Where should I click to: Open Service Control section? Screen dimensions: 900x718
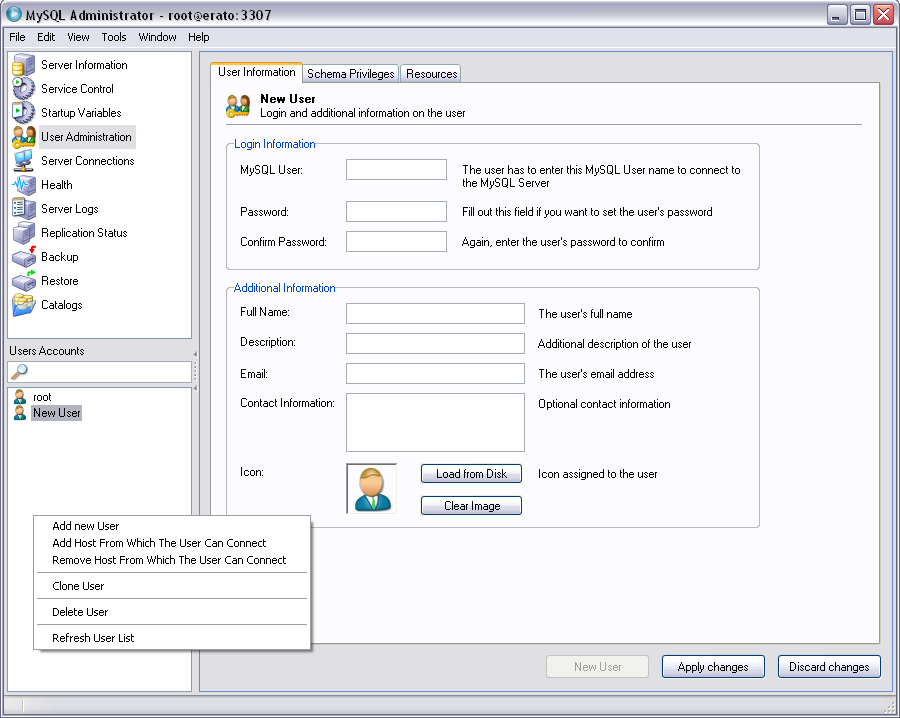coord(77,89)
